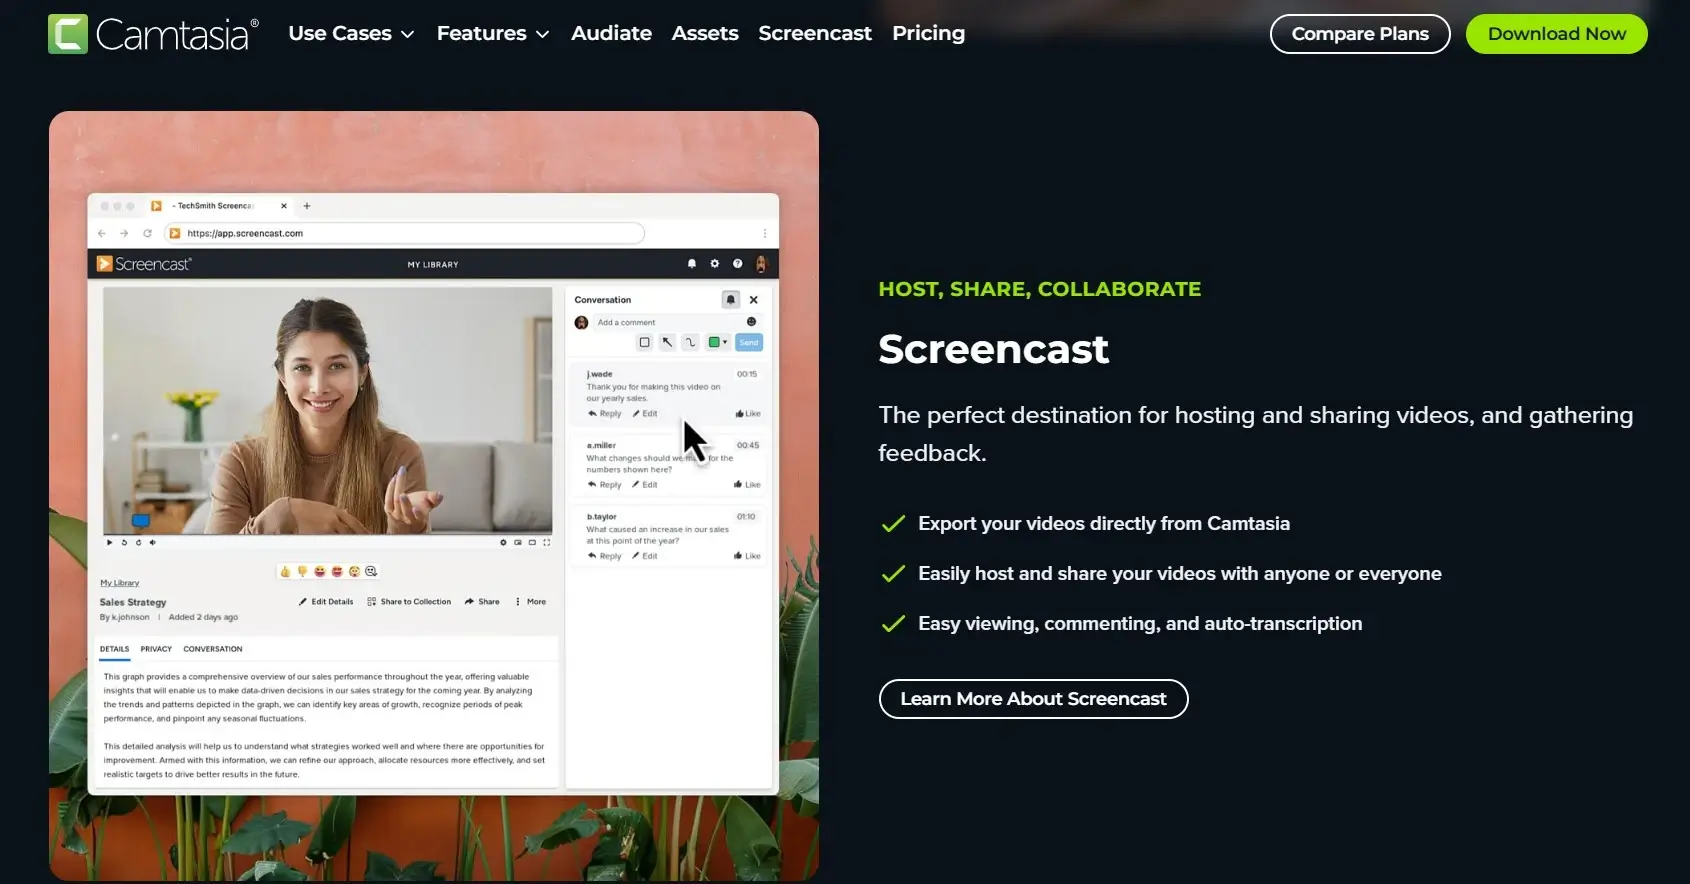This screenshot has width=1690, height=884.
Task: Click Learn More About Screencast
Action: click(x=1033, y=699)
